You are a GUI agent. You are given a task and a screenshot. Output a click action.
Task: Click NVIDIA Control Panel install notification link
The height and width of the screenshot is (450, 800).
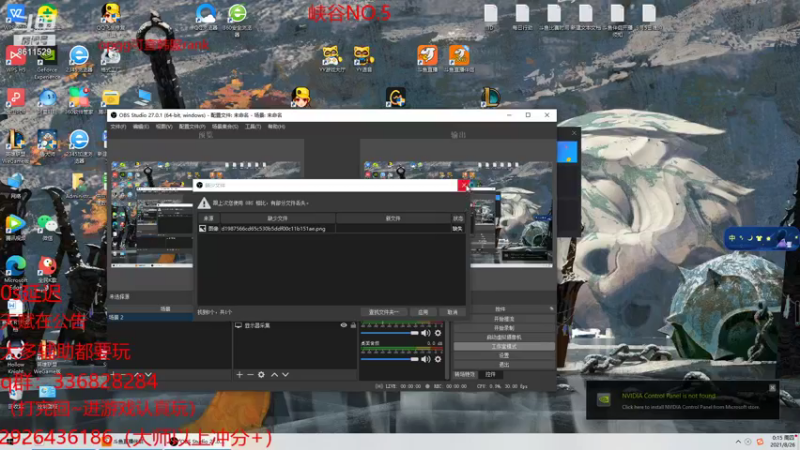[x=690, y=407]
